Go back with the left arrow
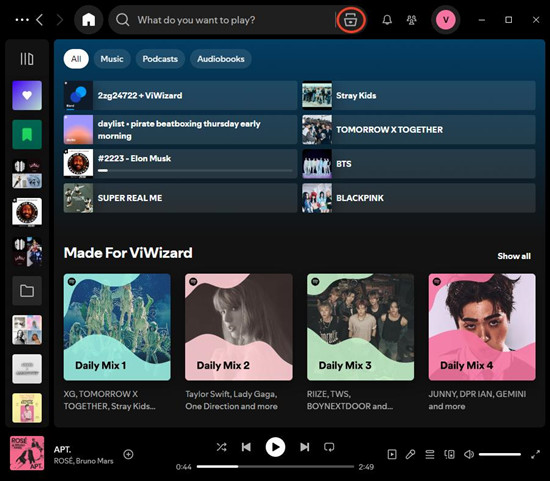The width and height of the screenshot is (550, 481). pyautogui.click(x=40, y=20)
